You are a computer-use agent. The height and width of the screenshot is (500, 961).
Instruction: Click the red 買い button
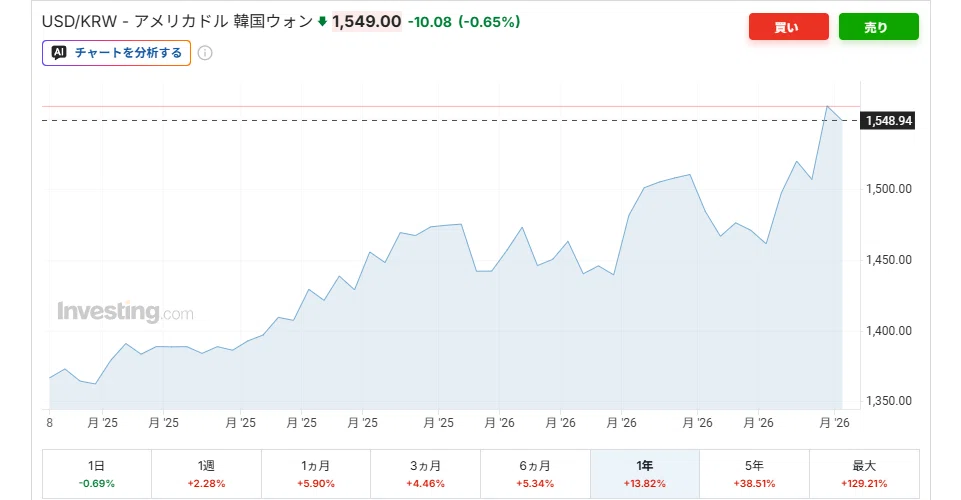coord(789,27)
